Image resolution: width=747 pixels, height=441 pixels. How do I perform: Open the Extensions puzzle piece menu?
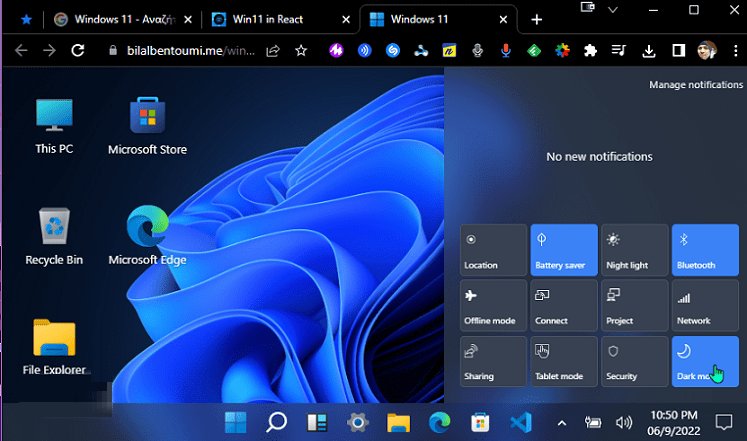590,50
